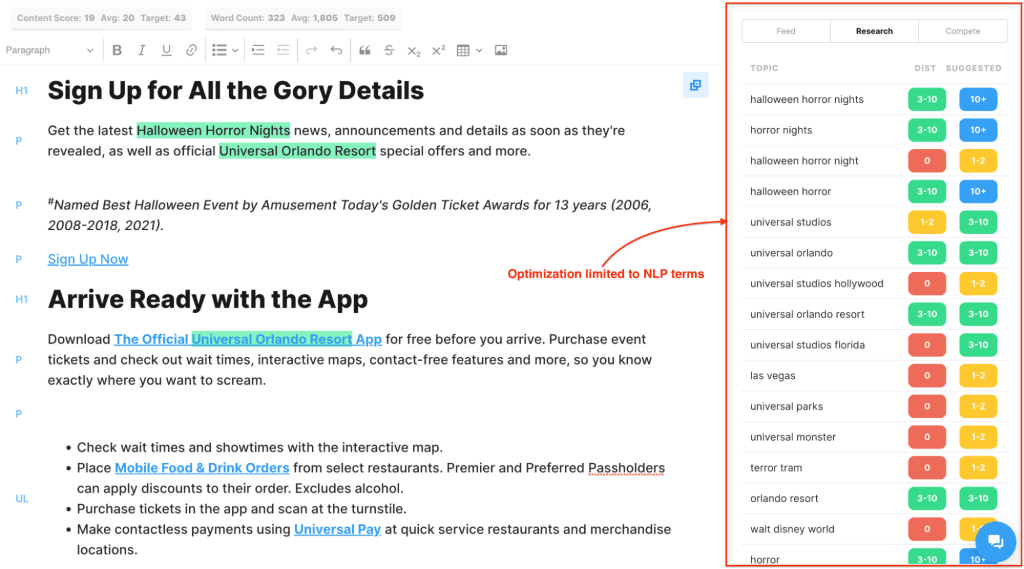Select the 'universal orlando resort' topic

coord(807,314)
